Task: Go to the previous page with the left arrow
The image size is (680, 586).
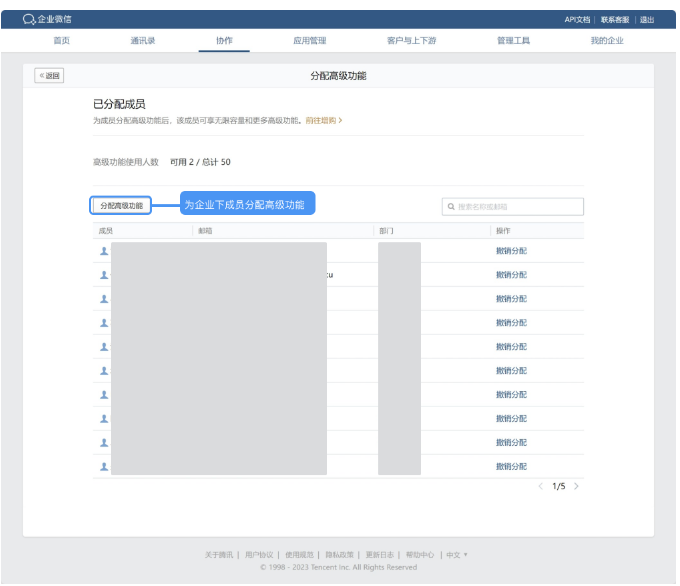Action: [541, 486]
